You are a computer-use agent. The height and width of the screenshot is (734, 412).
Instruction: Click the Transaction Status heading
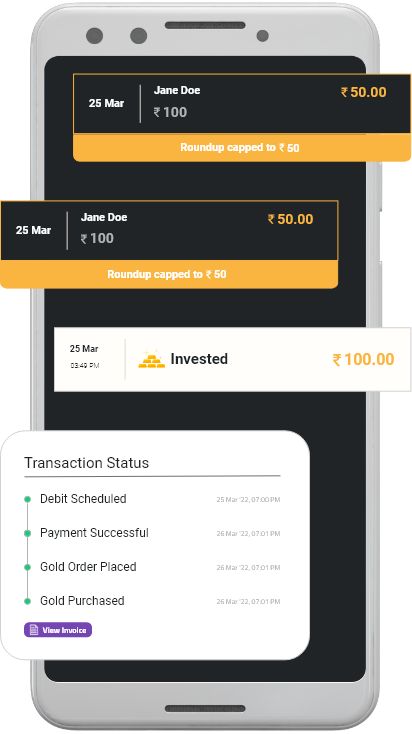(x=87, y=463)
